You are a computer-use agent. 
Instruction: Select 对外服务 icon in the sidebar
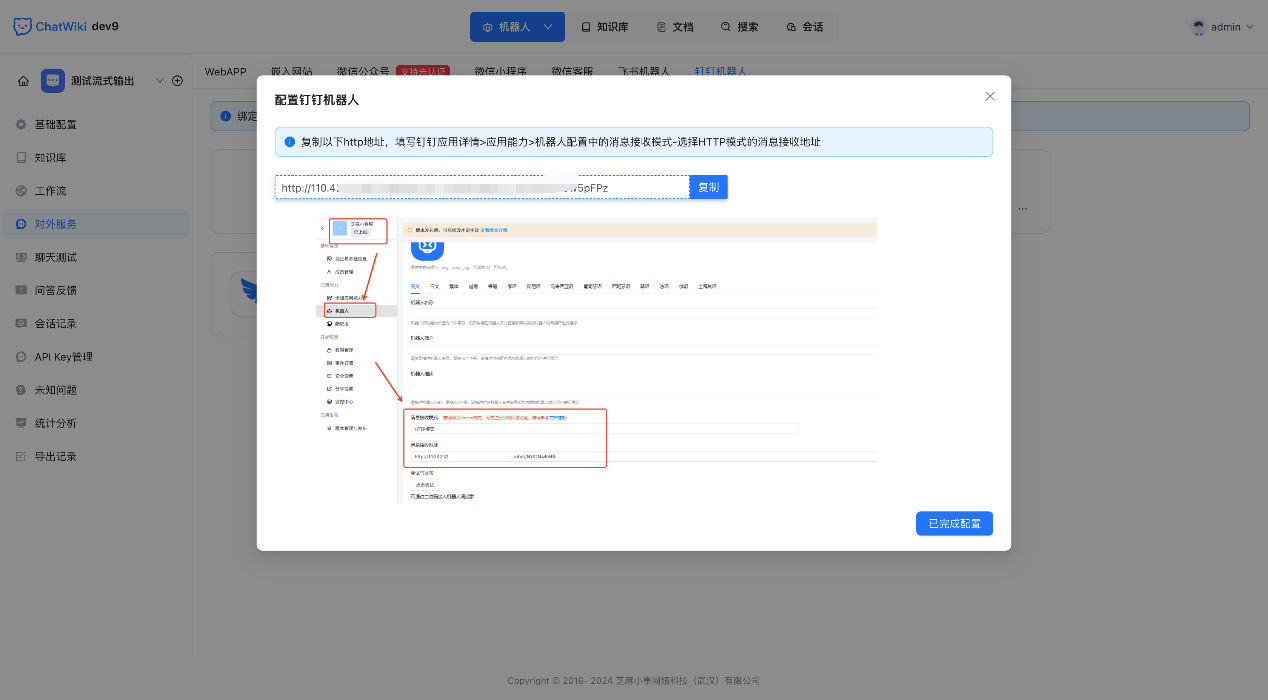21,224
